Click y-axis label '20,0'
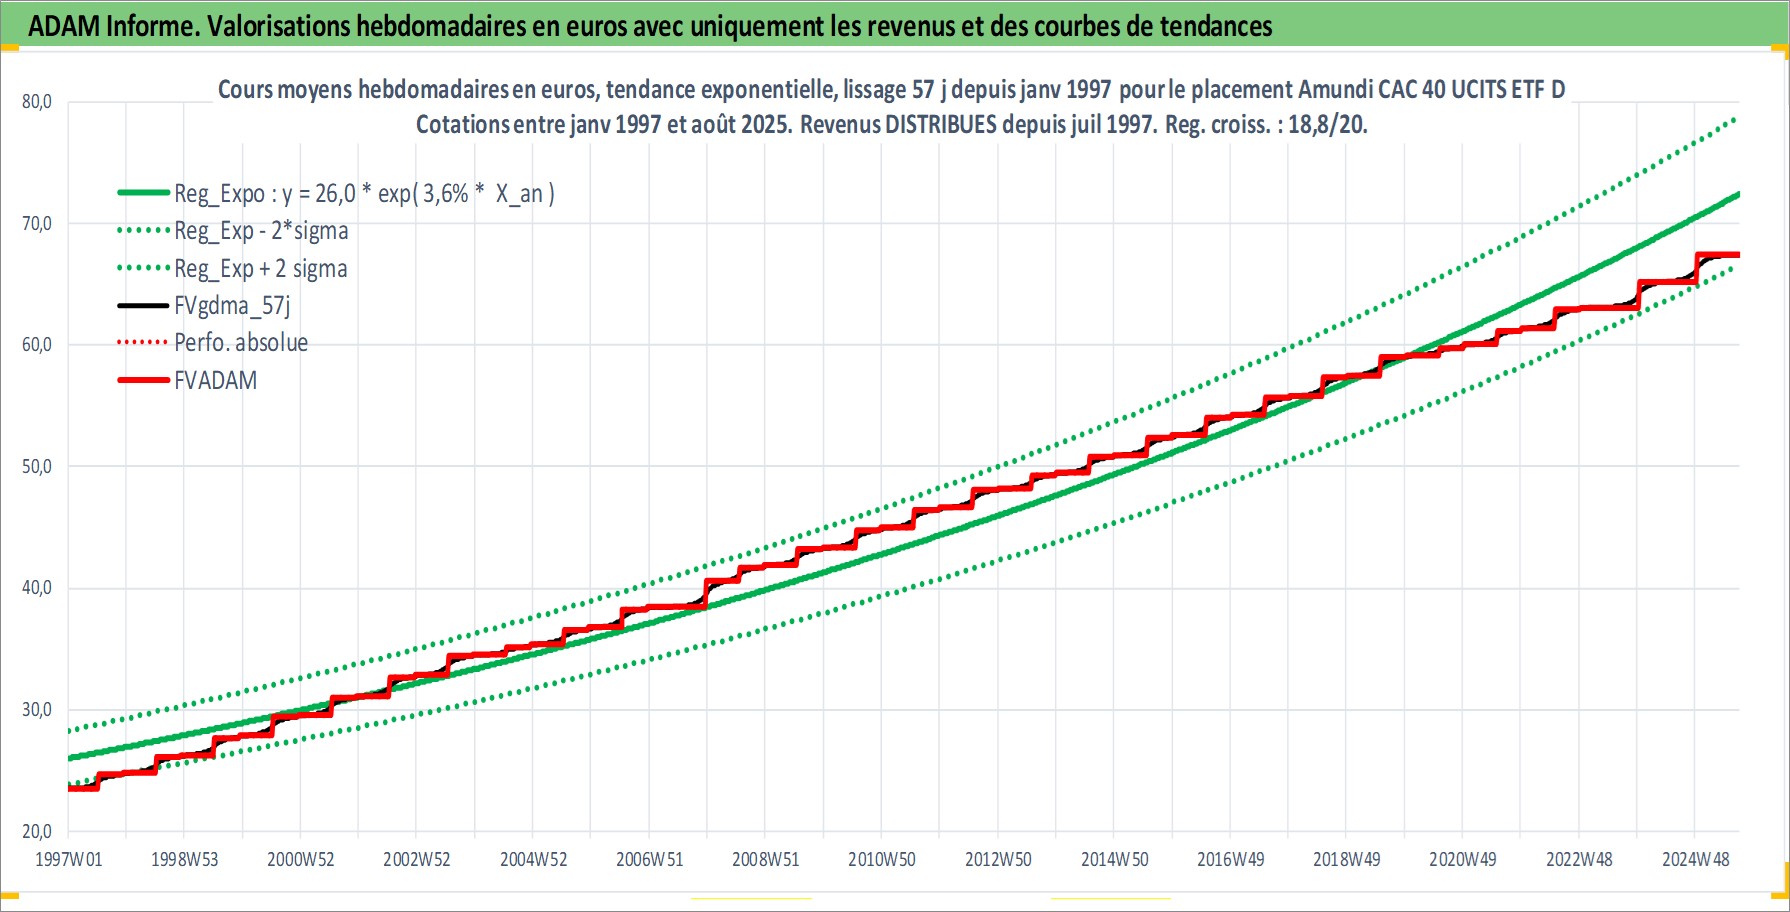 tap(37, 832)
